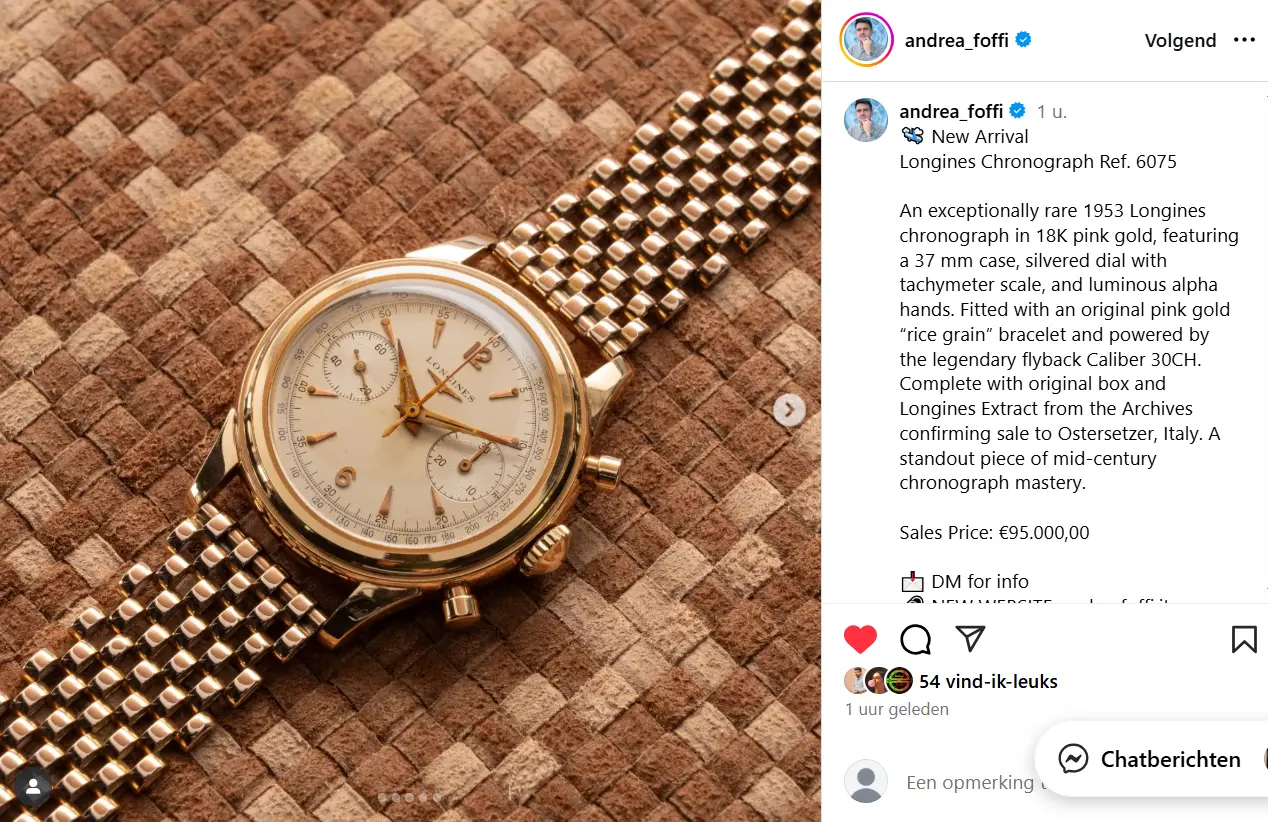Expand the Chatberichten messages panel
The height and width of the screenshot is (822, 1268).
(x=1151, y=760)
